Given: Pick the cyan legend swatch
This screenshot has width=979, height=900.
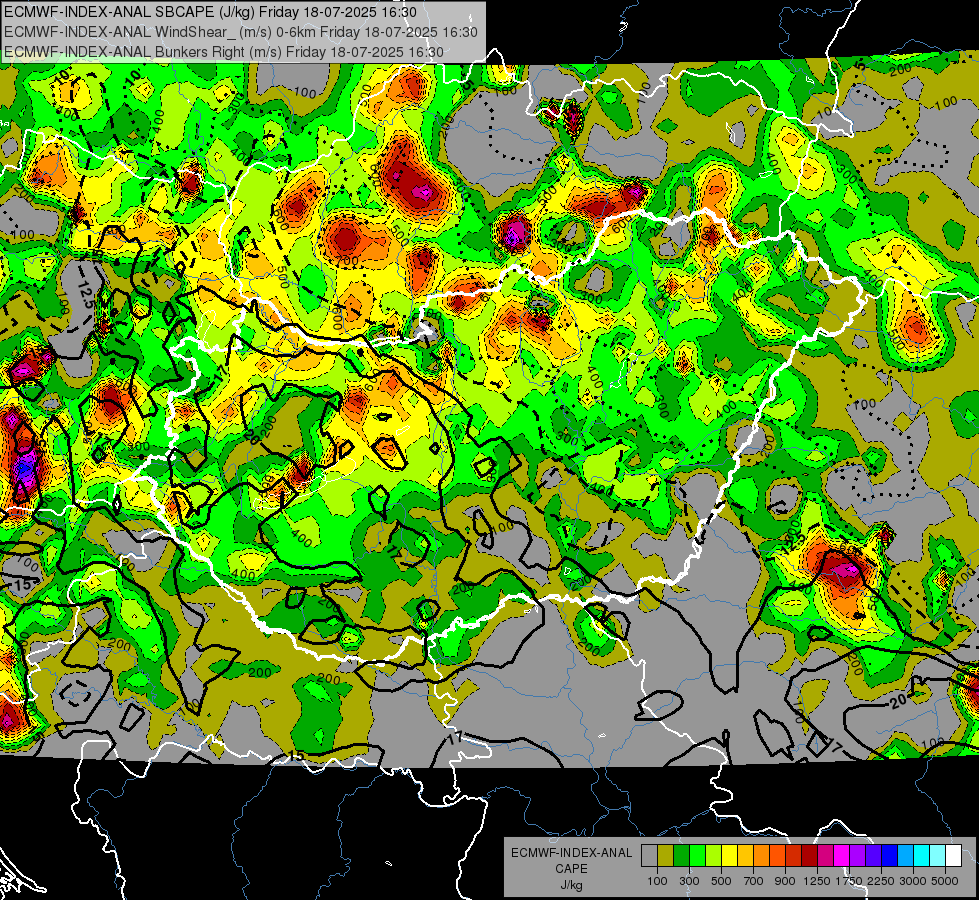Looking at the screenshot, I should (x=922, y=855).
